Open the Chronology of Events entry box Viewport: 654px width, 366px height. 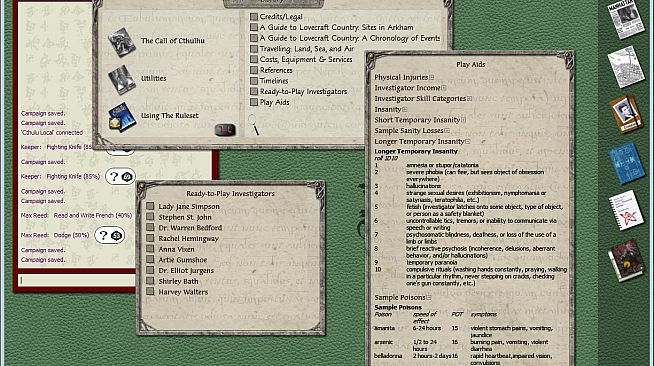[x=254, y=38]
